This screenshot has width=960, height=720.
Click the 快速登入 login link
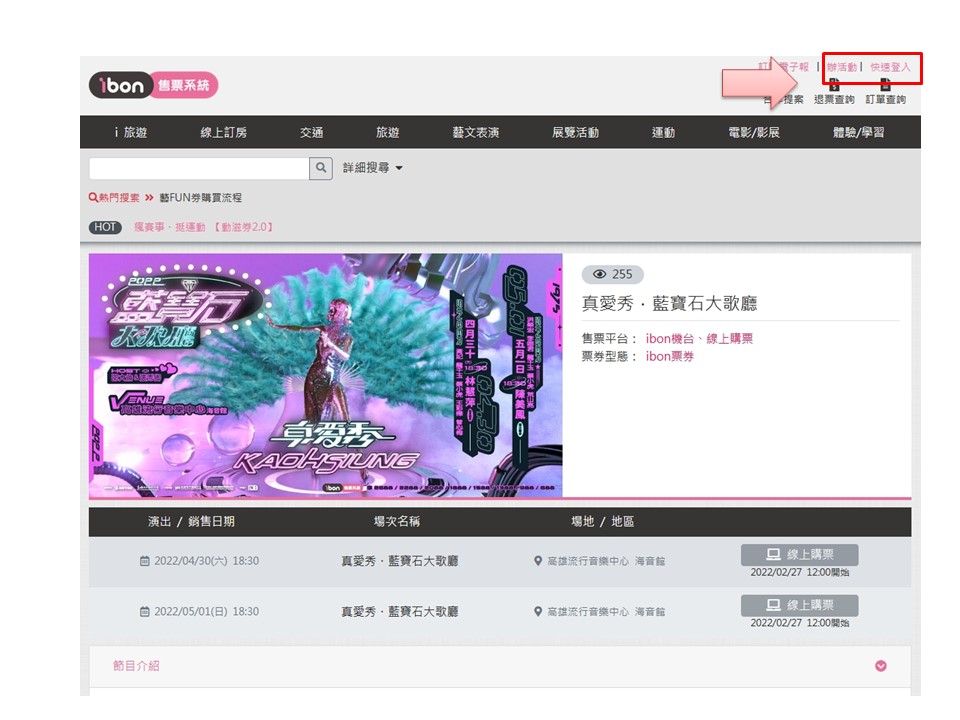click(890, 67)
